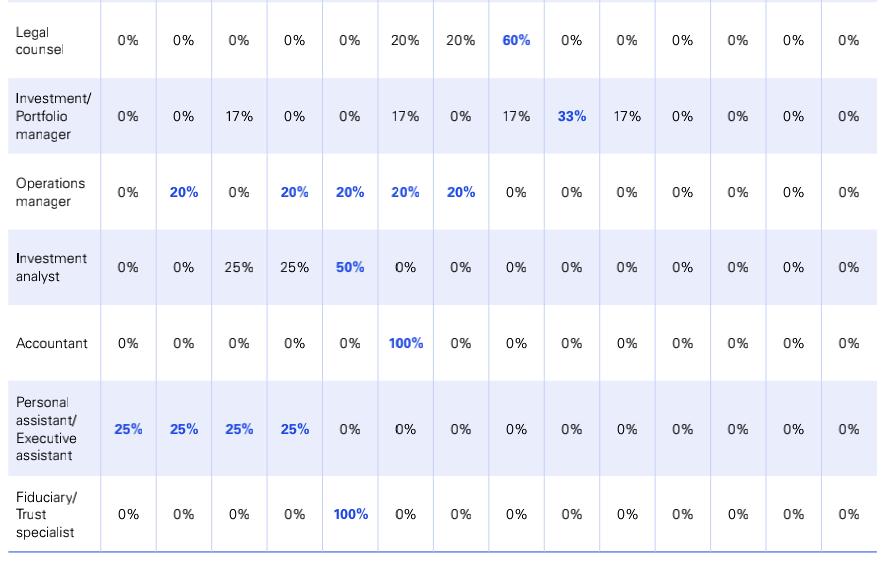This screenshot has height=561, width=883.
Task: Select the bold 50% for Investment analyst
Action: 350,267
